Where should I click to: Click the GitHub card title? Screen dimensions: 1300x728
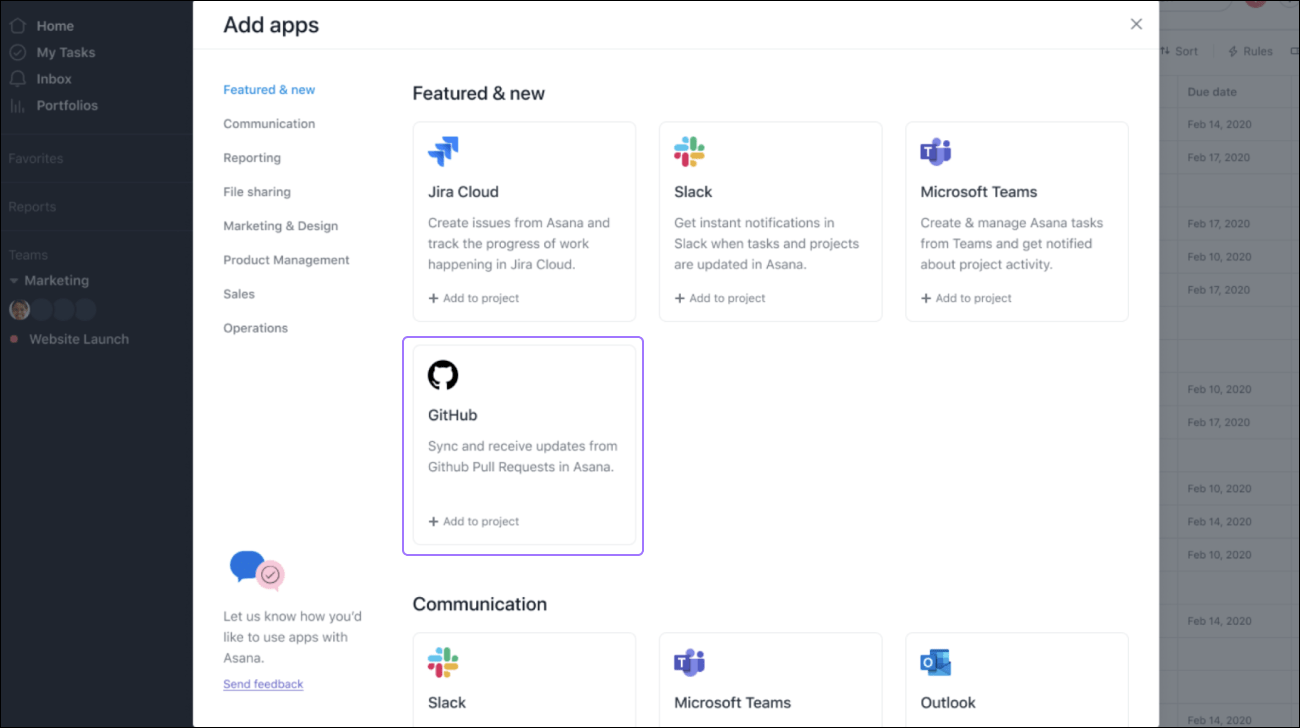[x=453, y=415]
